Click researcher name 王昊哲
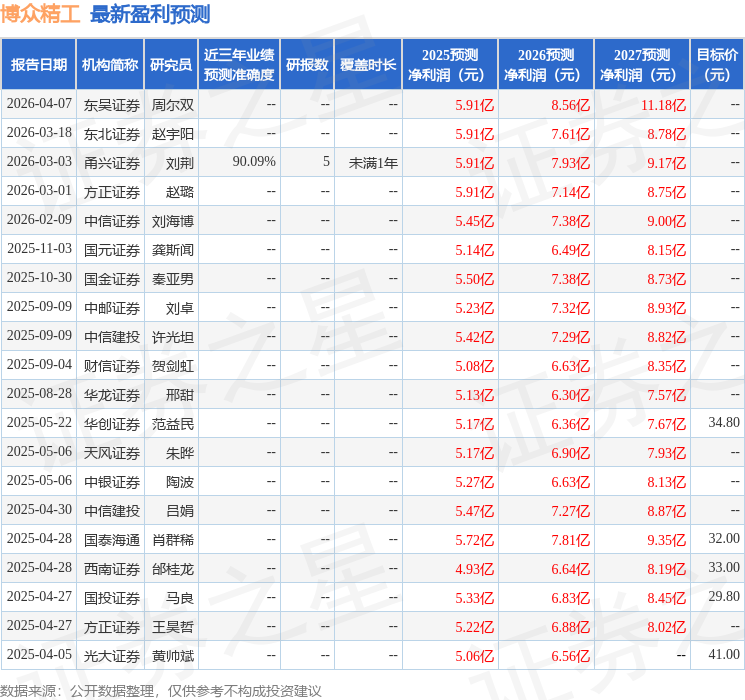Viewport: 745px width, 700px height. (172, 627)
